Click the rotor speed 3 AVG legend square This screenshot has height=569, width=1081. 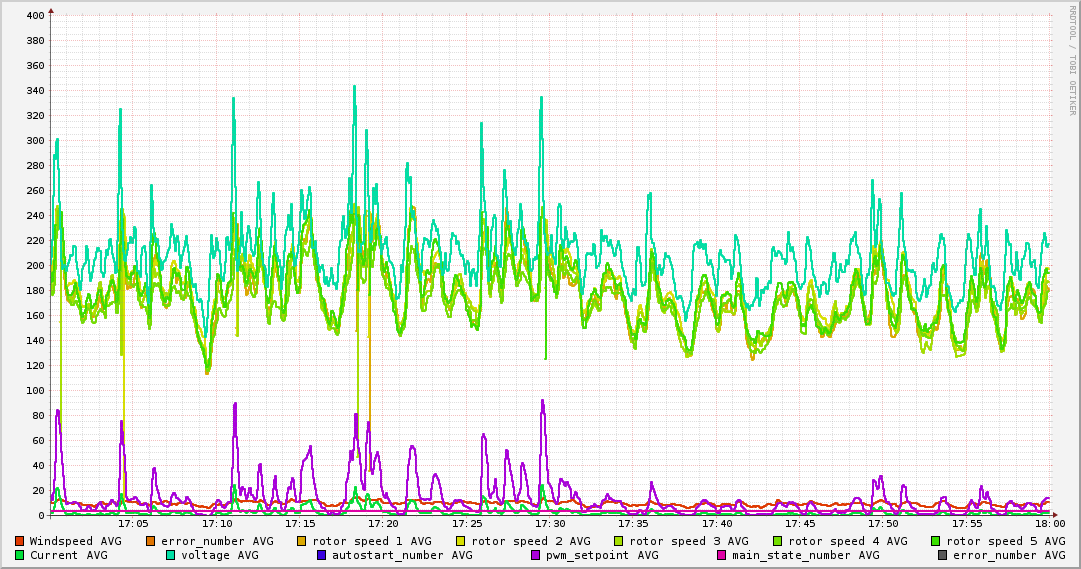coord(620,541)
